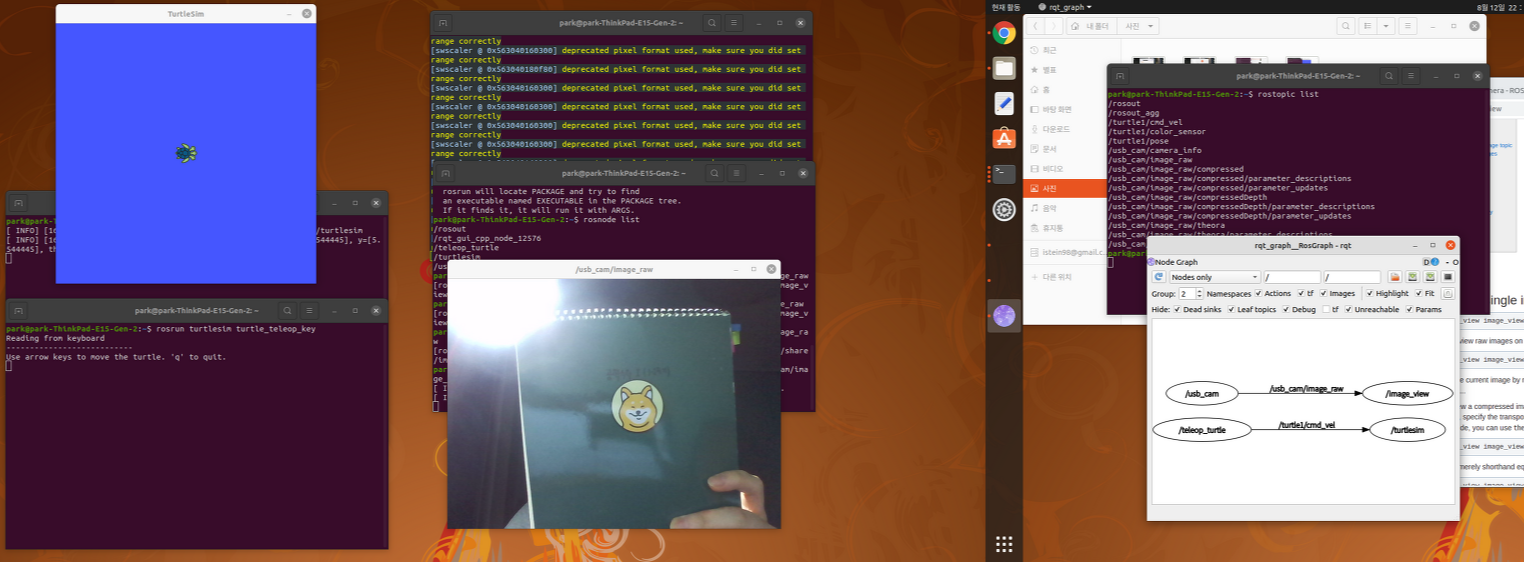Click the D button in Node Graph header
1524x562 pixels.
point(1427,261)
